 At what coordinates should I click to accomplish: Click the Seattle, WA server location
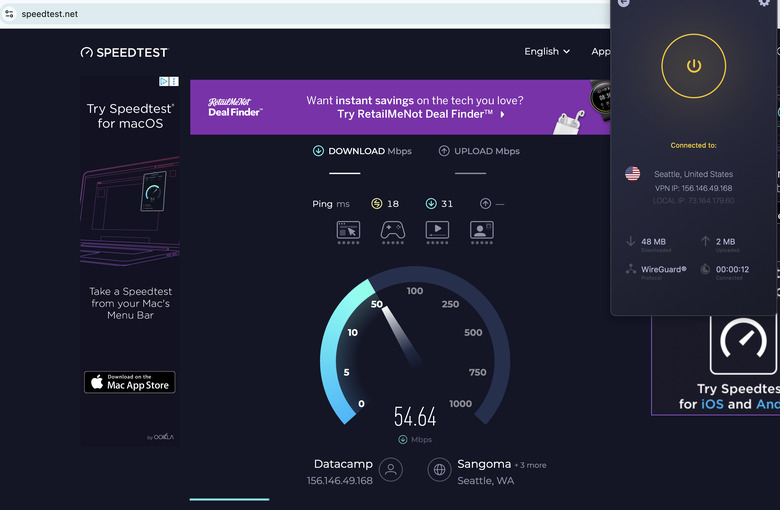[486, 481]
